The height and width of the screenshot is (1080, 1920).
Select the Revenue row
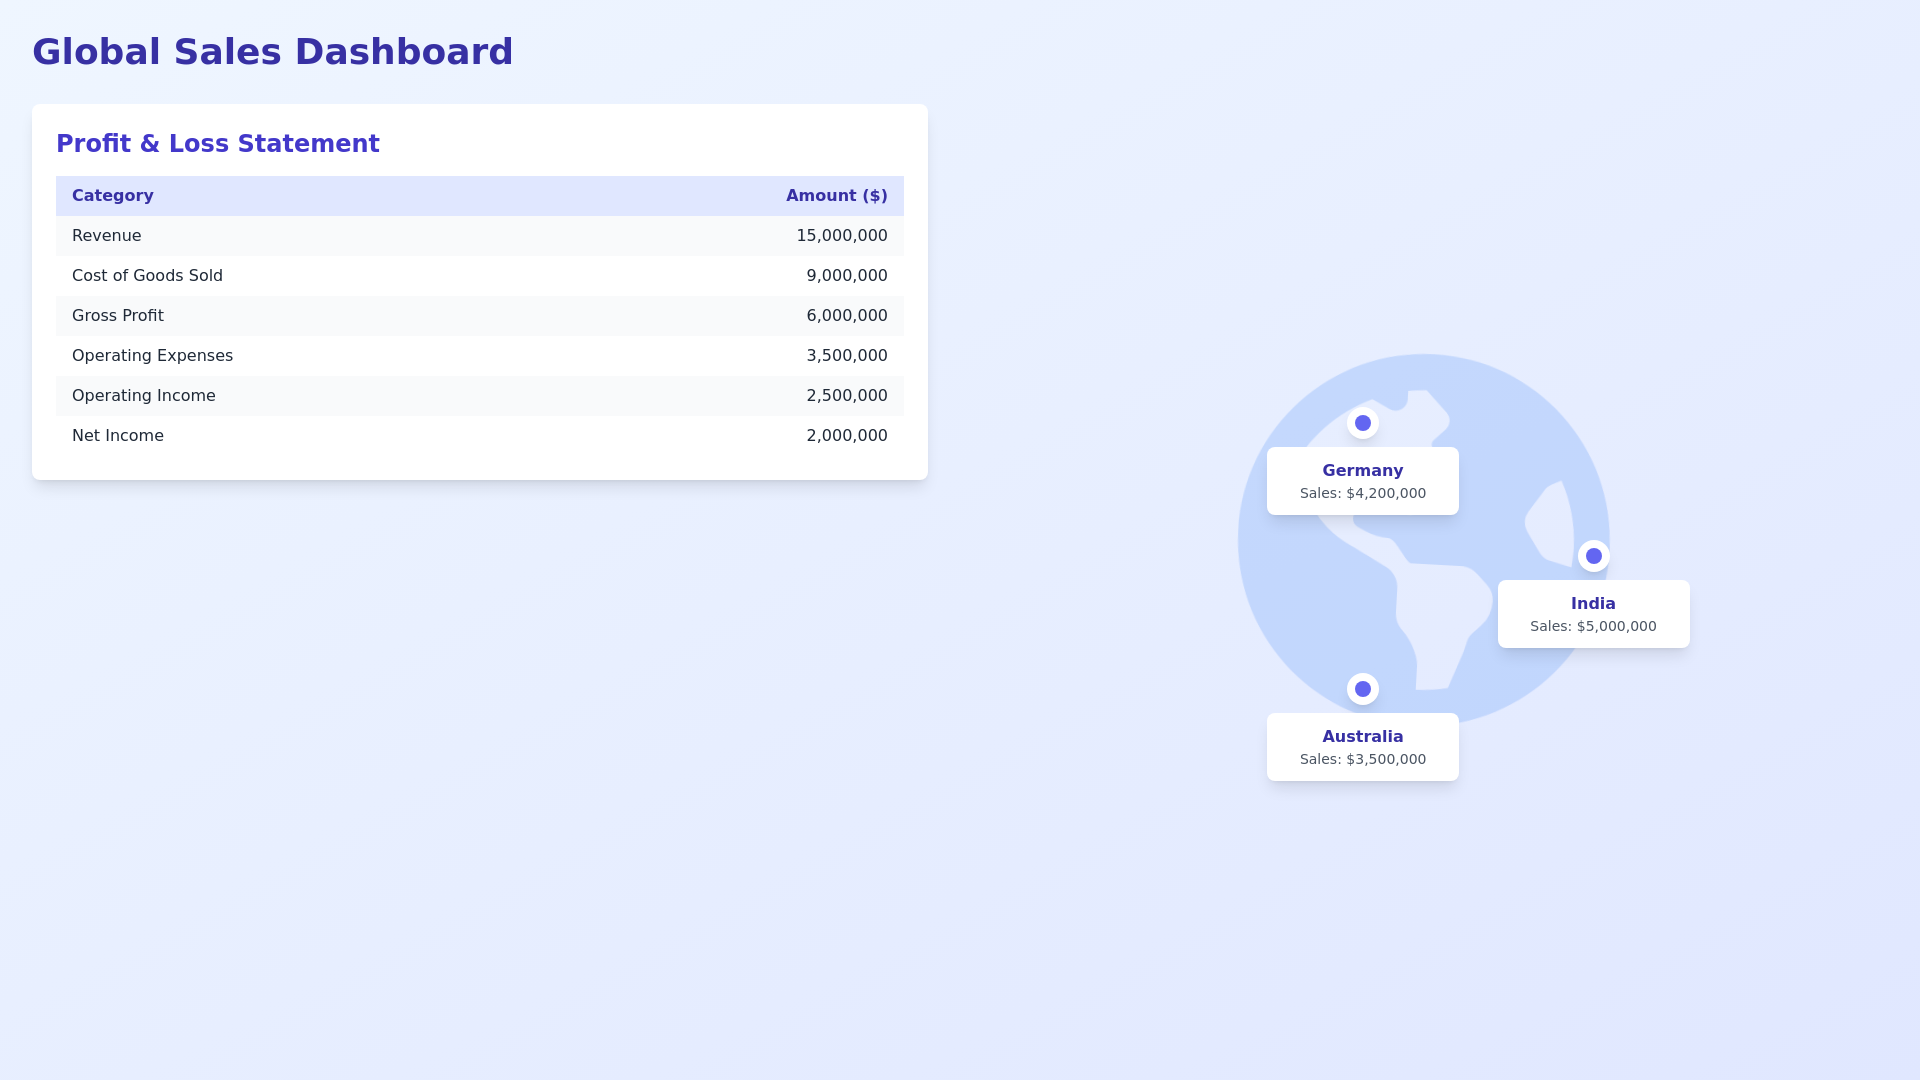(480, 236)
